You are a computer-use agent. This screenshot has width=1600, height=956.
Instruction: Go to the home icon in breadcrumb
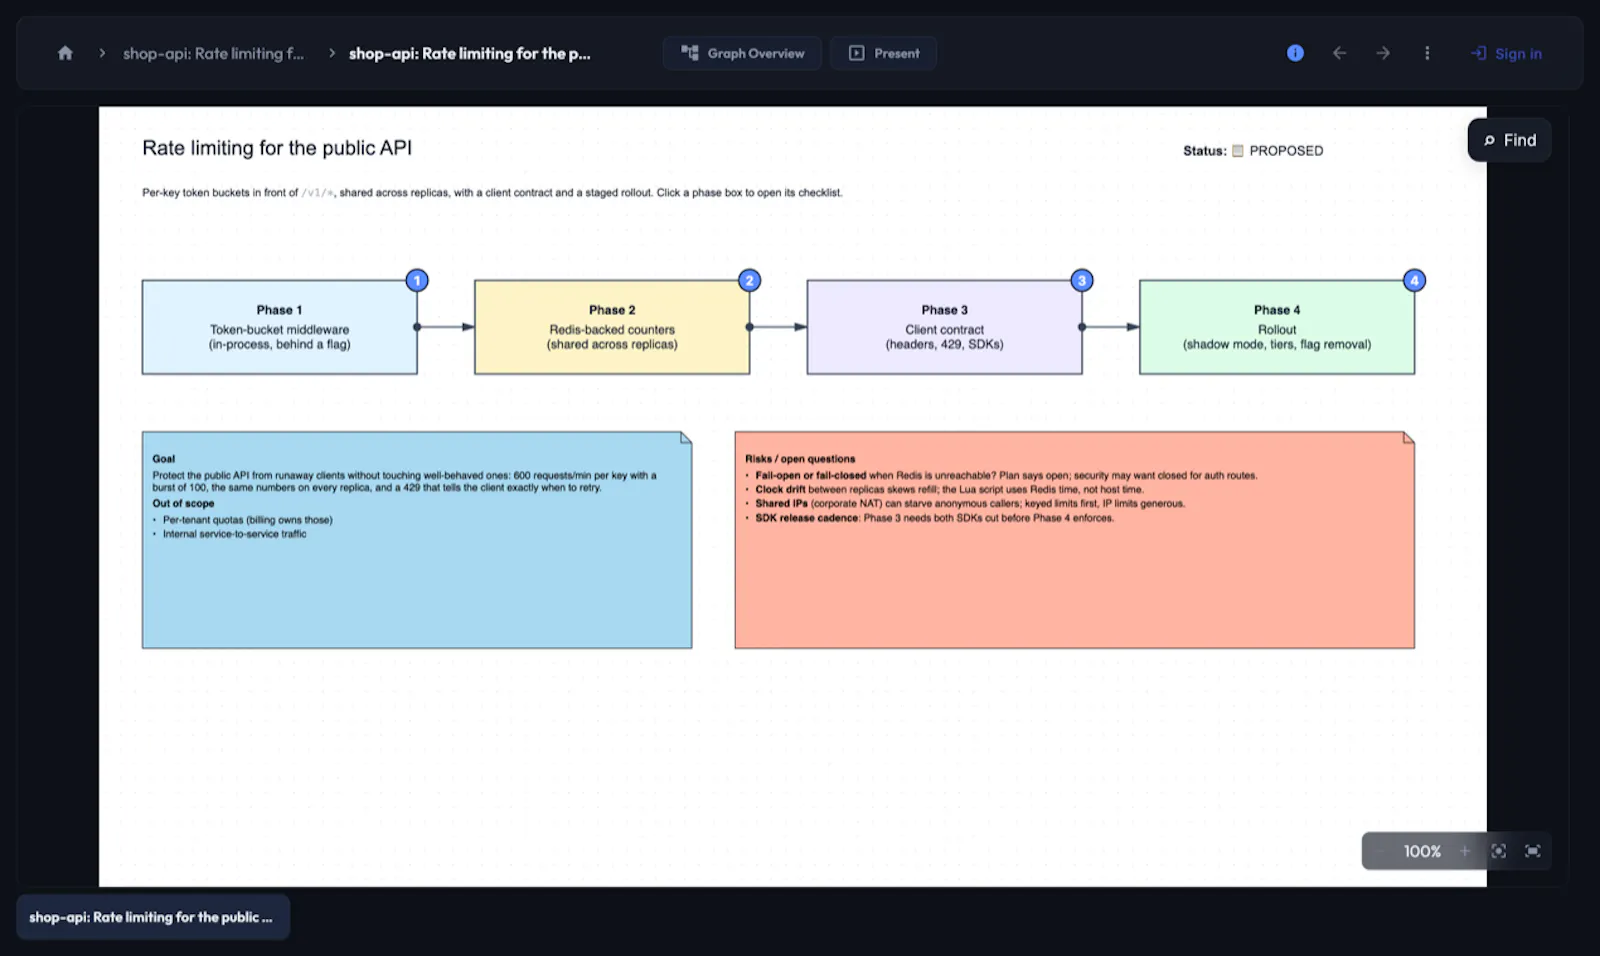click(x=65, y=53)
